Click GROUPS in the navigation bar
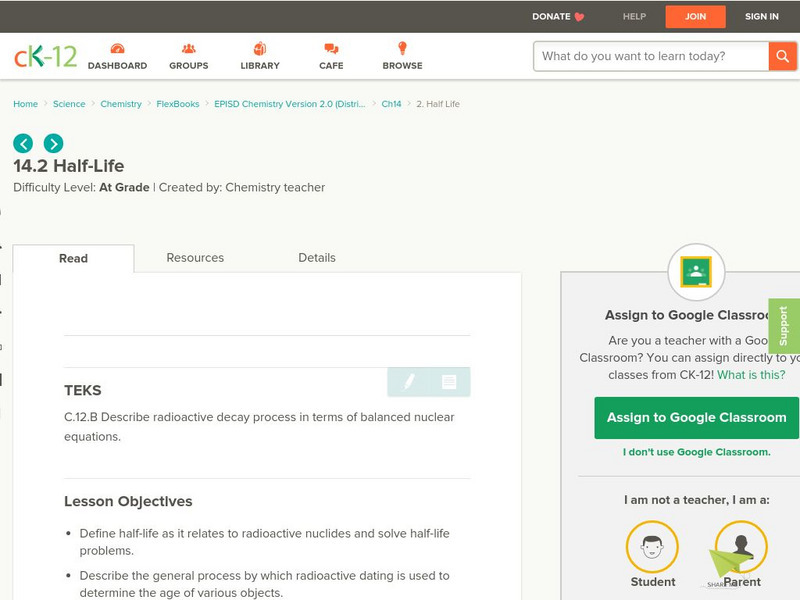 (x=189, y=66)
